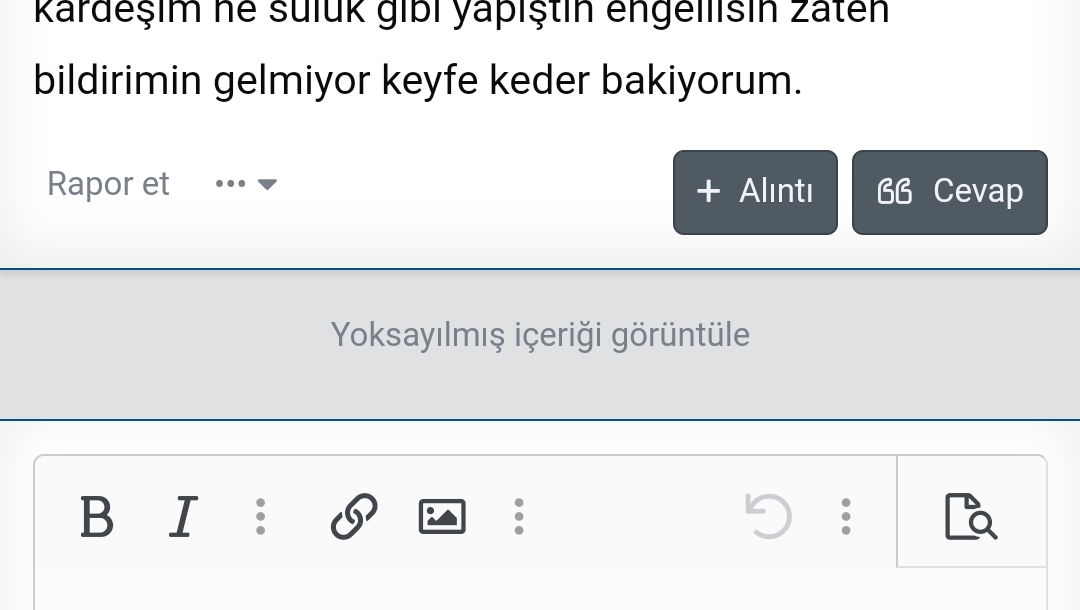The width and height of the screenshot is (1080, 610).
Task: Toggle the composer preview pane
Action: point(971,517)
